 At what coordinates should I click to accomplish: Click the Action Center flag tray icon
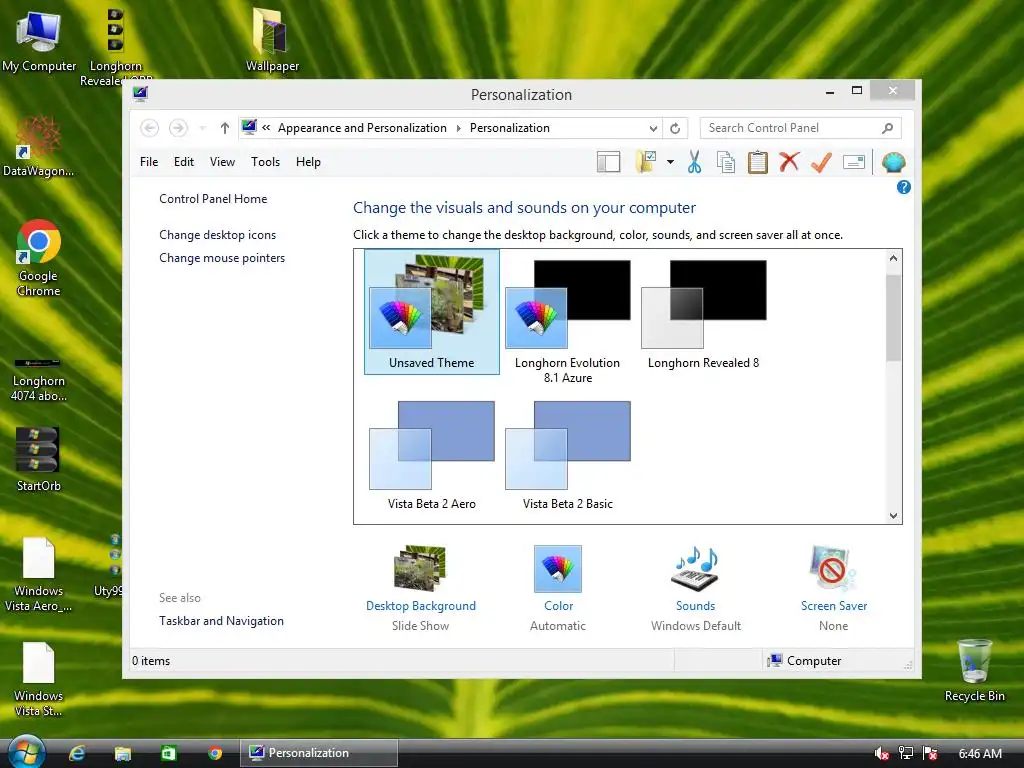(930, 754)
